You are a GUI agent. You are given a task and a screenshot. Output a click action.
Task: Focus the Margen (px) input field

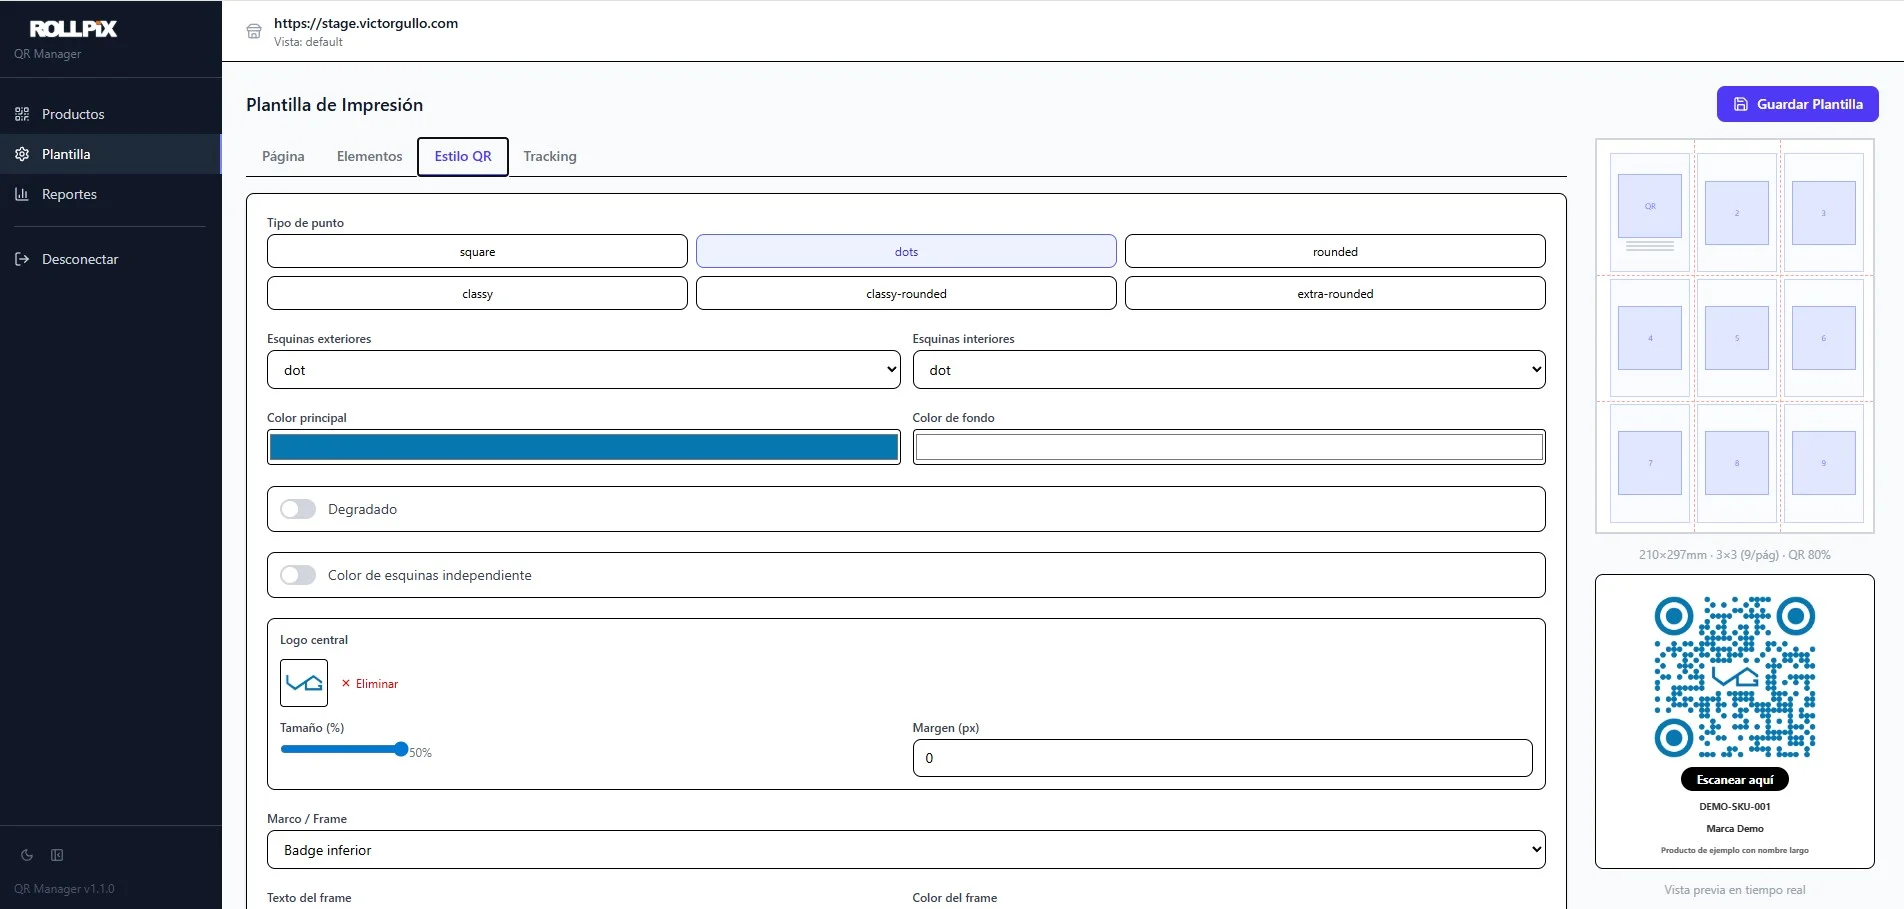coord(1222,758)
